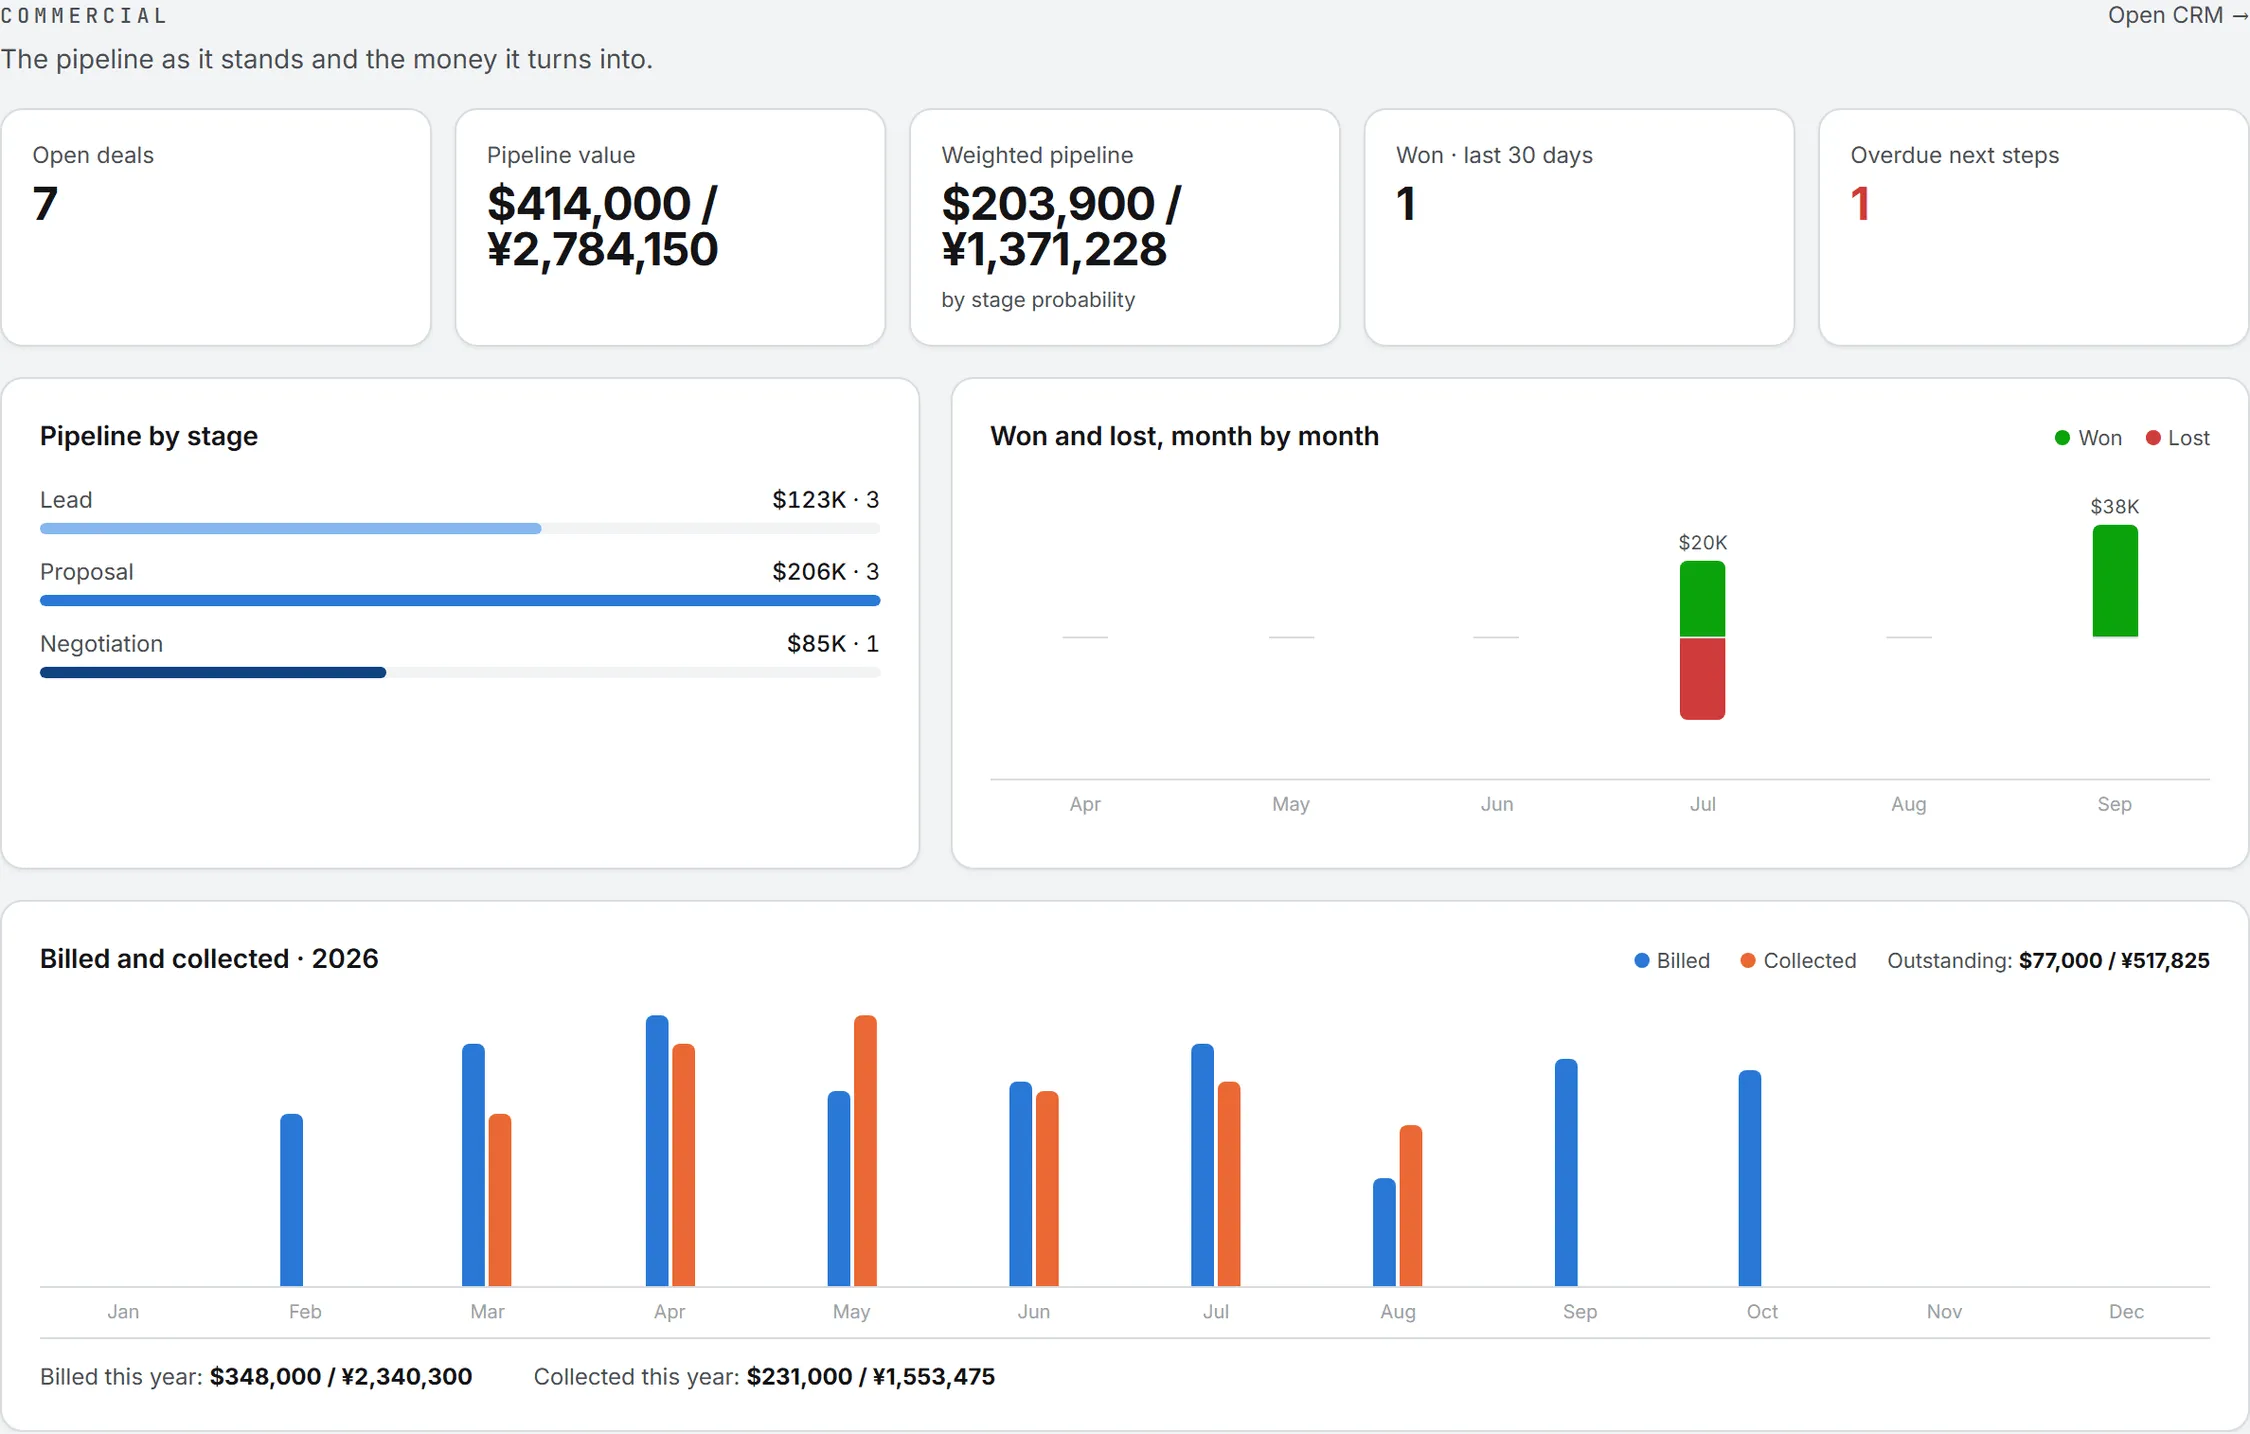Open the Weighted pipeline card
The image size is (2250, 1434).
(1124, 227)
